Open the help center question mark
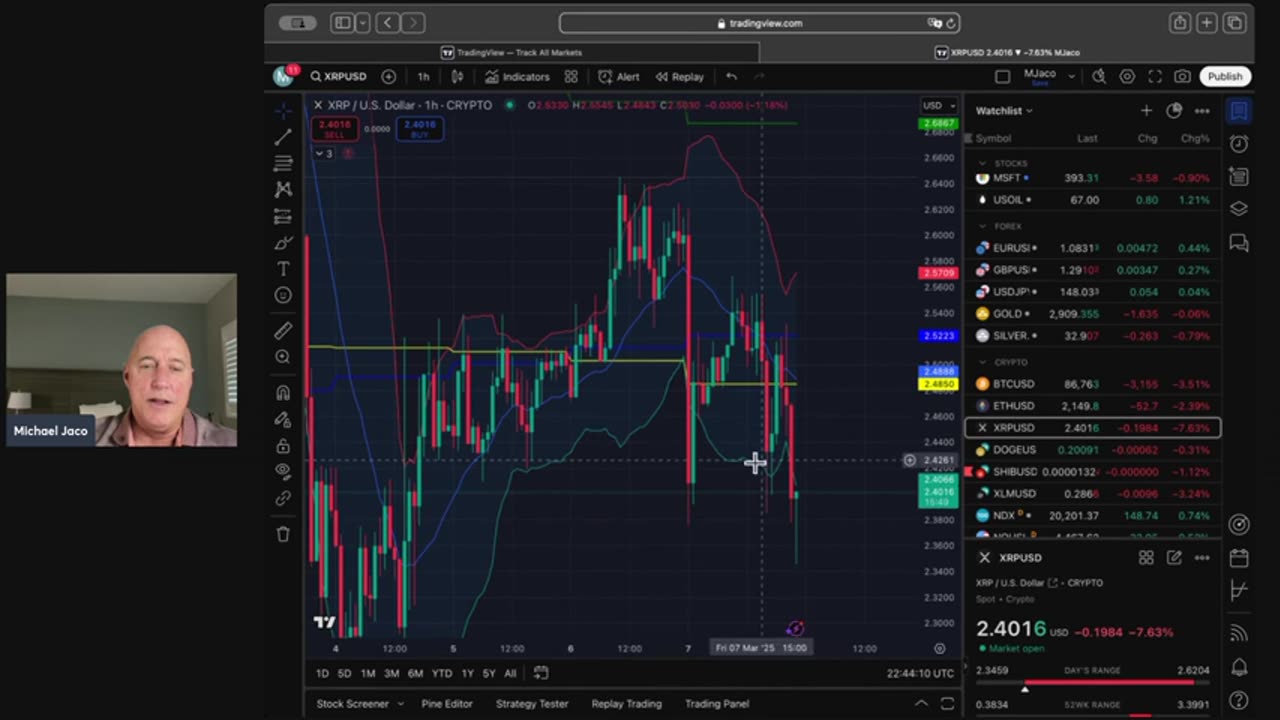Viewport: 1280px width, 720px height. pos(1239,700)
